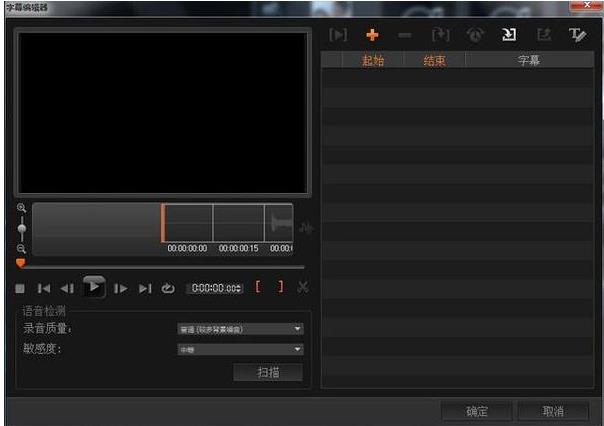Click the orange scrubber handle
Image resolution: width=604 pixels, height=426 pixels.
[x=21, y=263]
